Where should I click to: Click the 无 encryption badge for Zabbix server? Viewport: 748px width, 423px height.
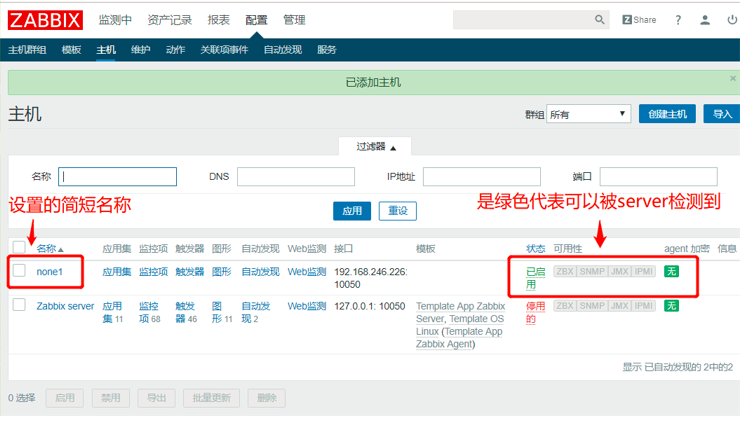671,306
